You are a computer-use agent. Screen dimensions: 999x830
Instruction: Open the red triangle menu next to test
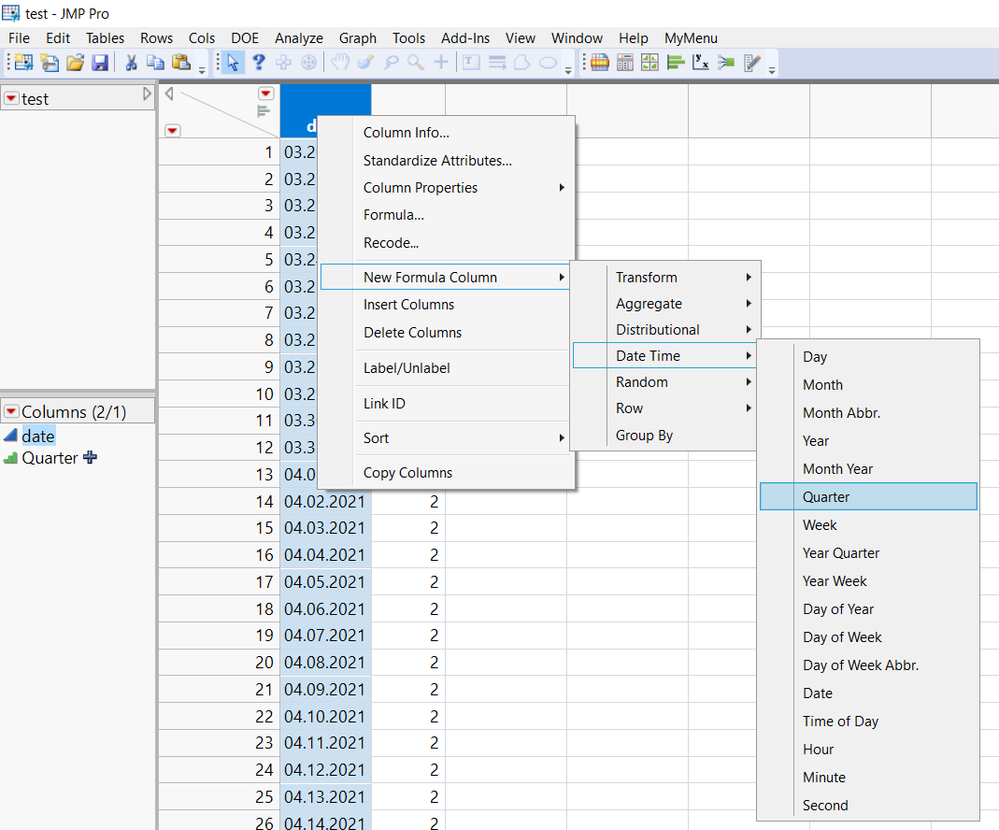(x=11, y=98)
